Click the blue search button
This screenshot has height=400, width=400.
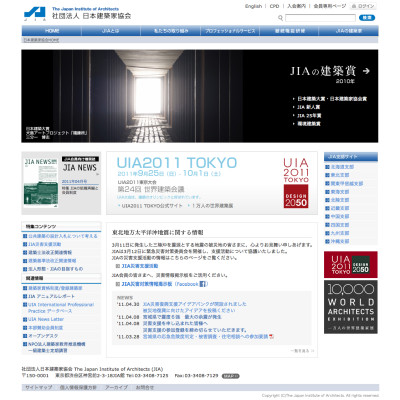pyautogui.click(x=367, y=18)
